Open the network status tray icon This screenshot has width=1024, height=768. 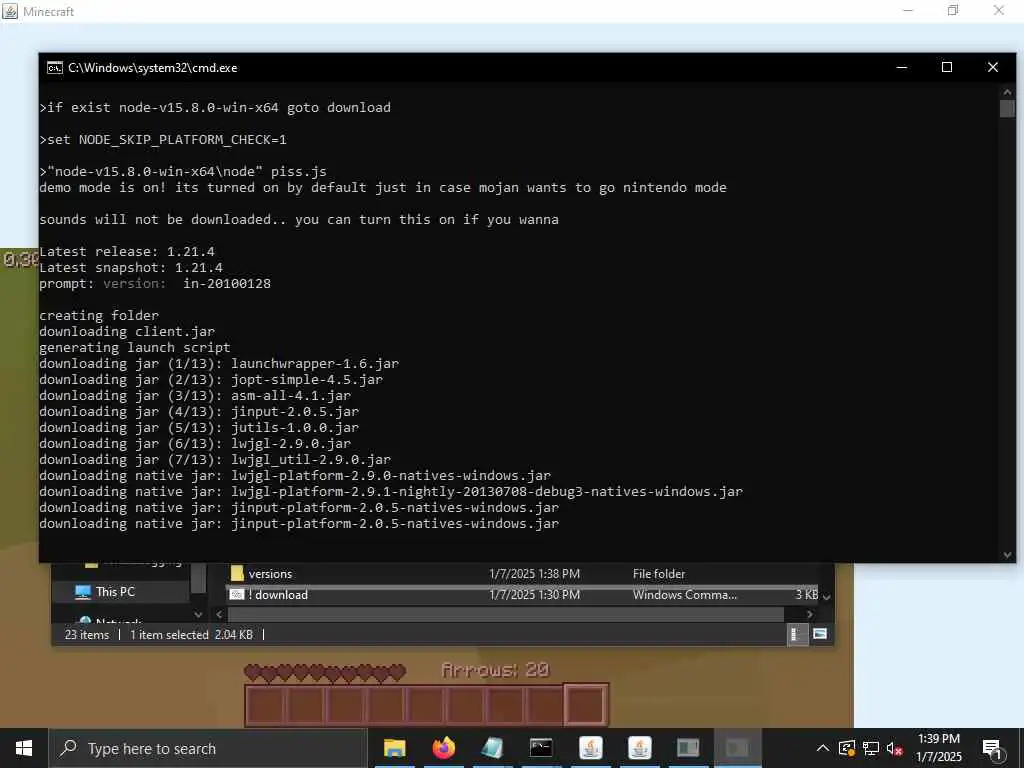pyautogui.click(x=871, y=748)
